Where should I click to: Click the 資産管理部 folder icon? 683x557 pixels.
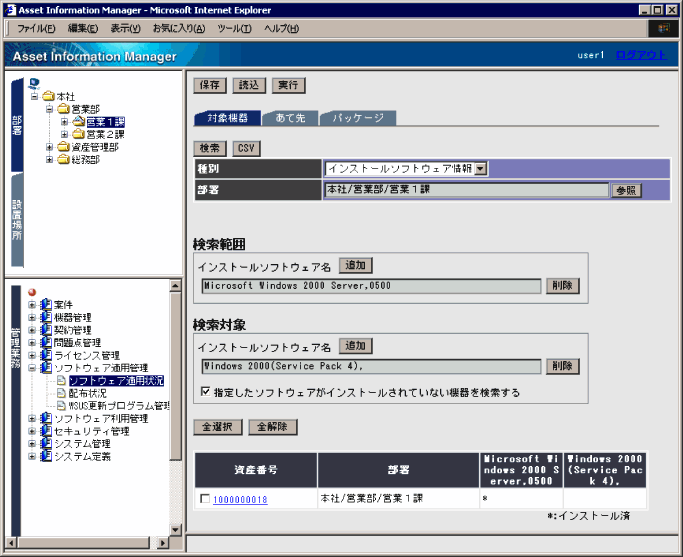pos(64,147)
